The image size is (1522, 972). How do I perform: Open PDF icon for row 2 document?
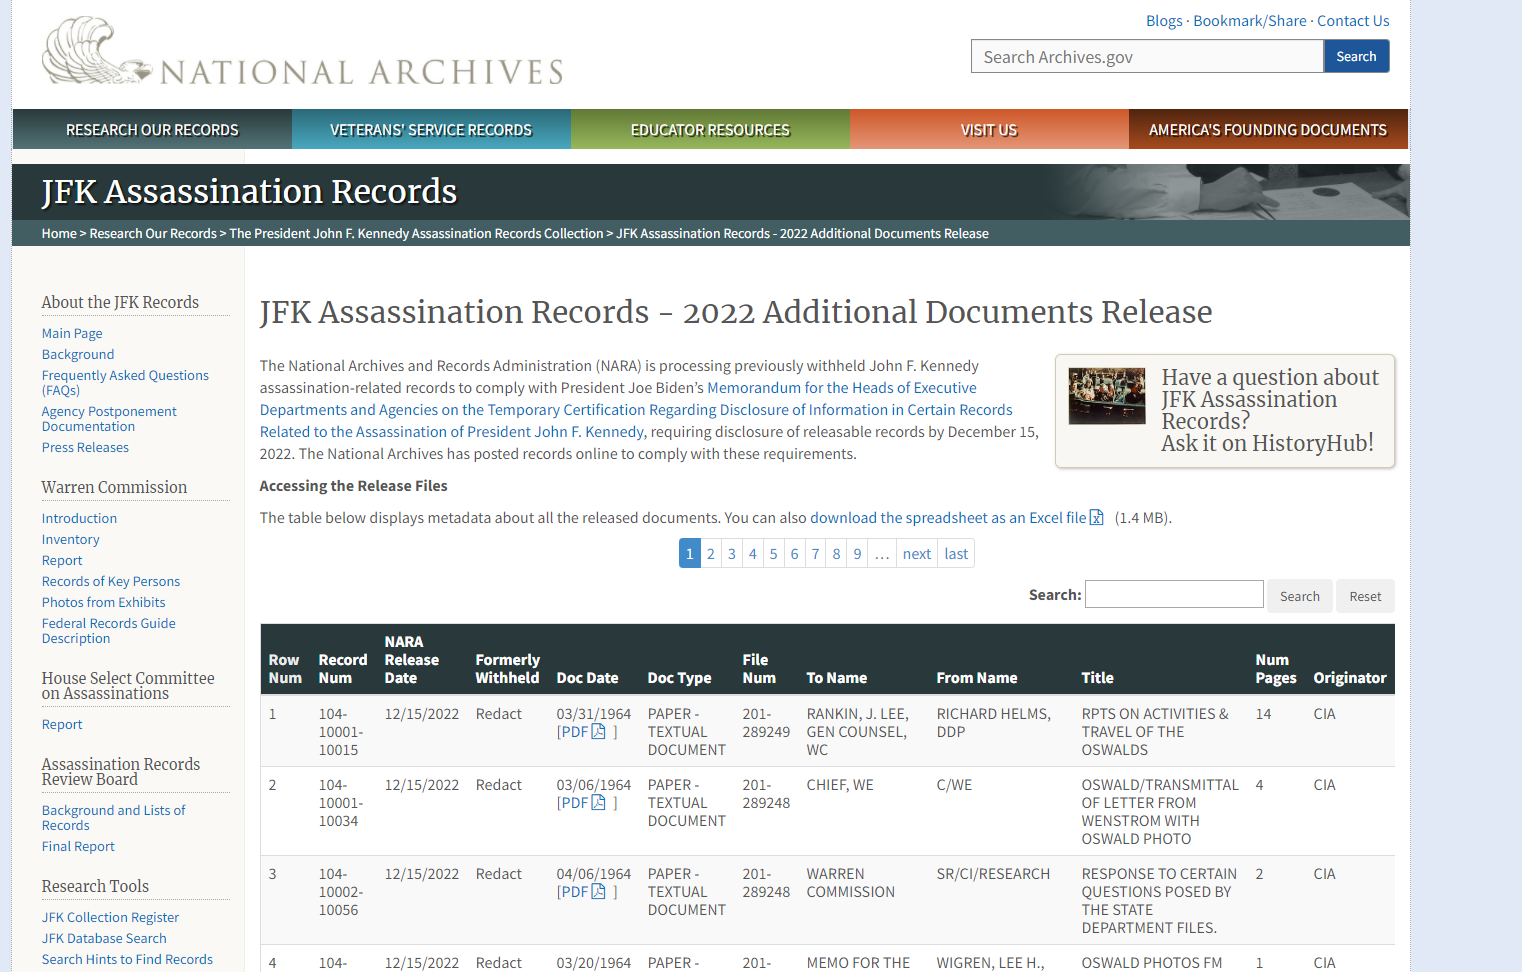[598, 803]
